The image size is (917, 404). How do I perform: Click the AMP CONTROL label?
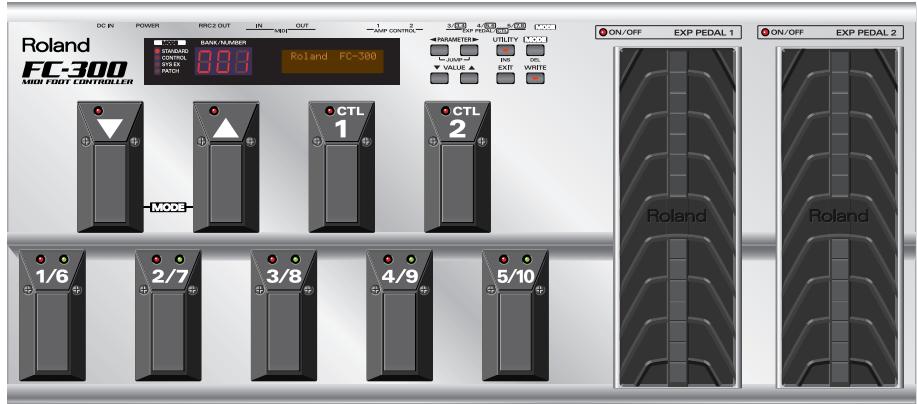[394, 30]
